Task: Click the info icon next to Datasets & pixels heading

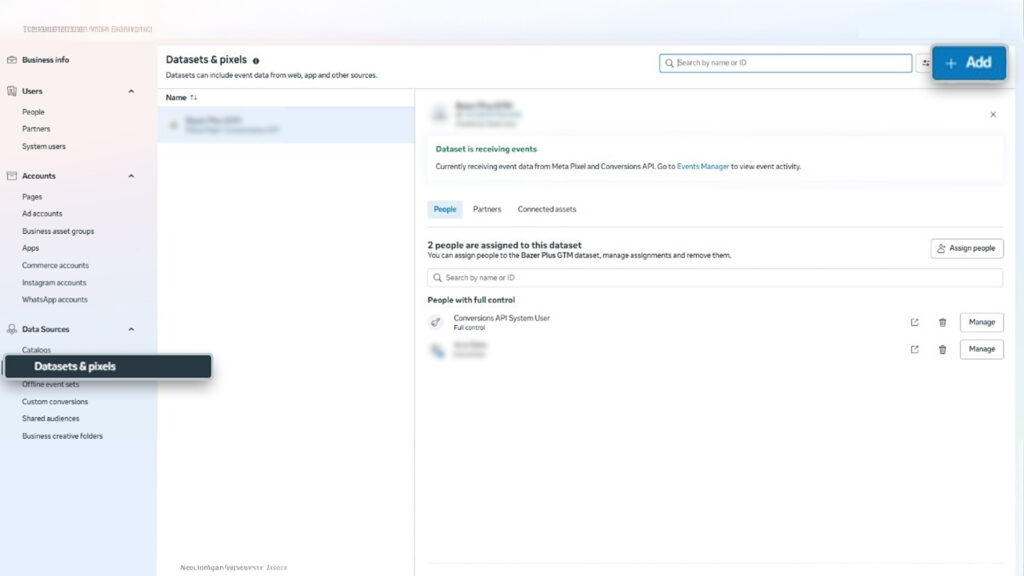Action: click(x=256, y=61)
